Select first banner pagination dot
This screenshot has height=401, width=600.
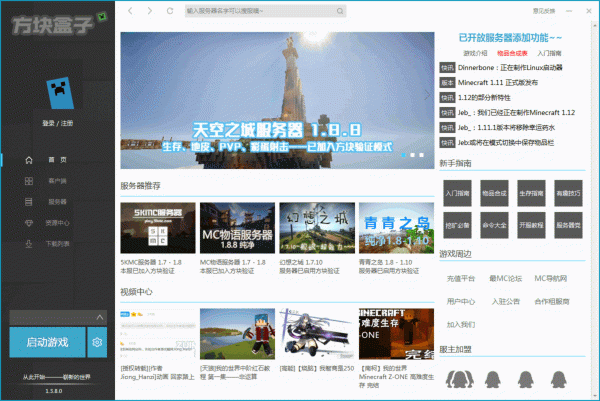pos(403,155)
